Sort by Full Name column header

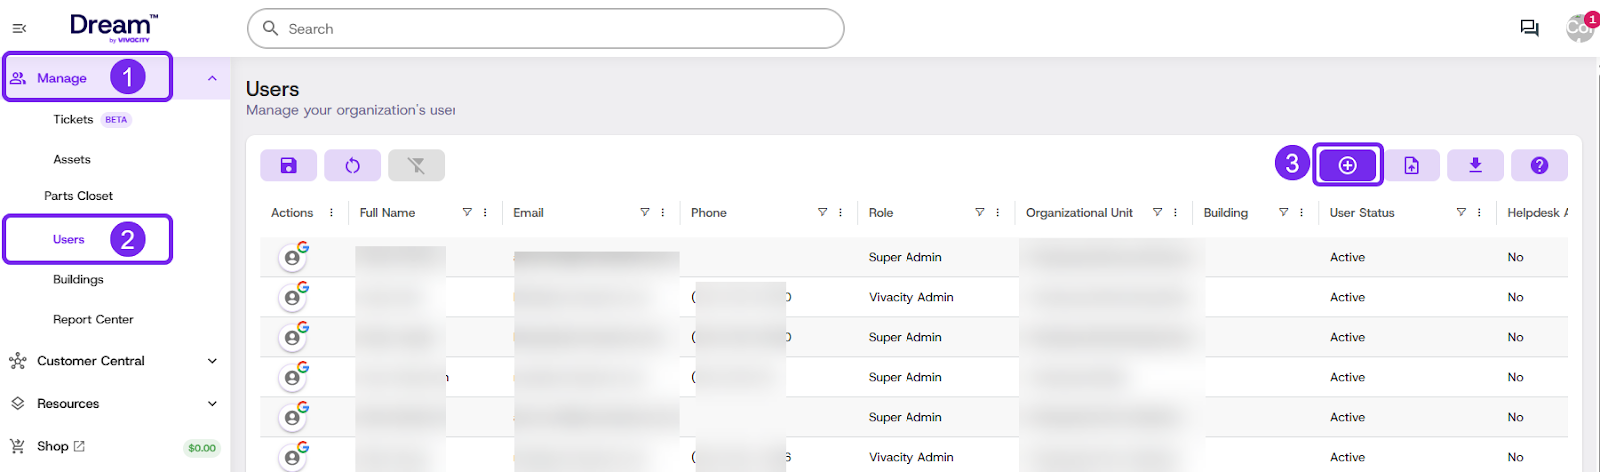pyautogui.click(x=387, y=213)
